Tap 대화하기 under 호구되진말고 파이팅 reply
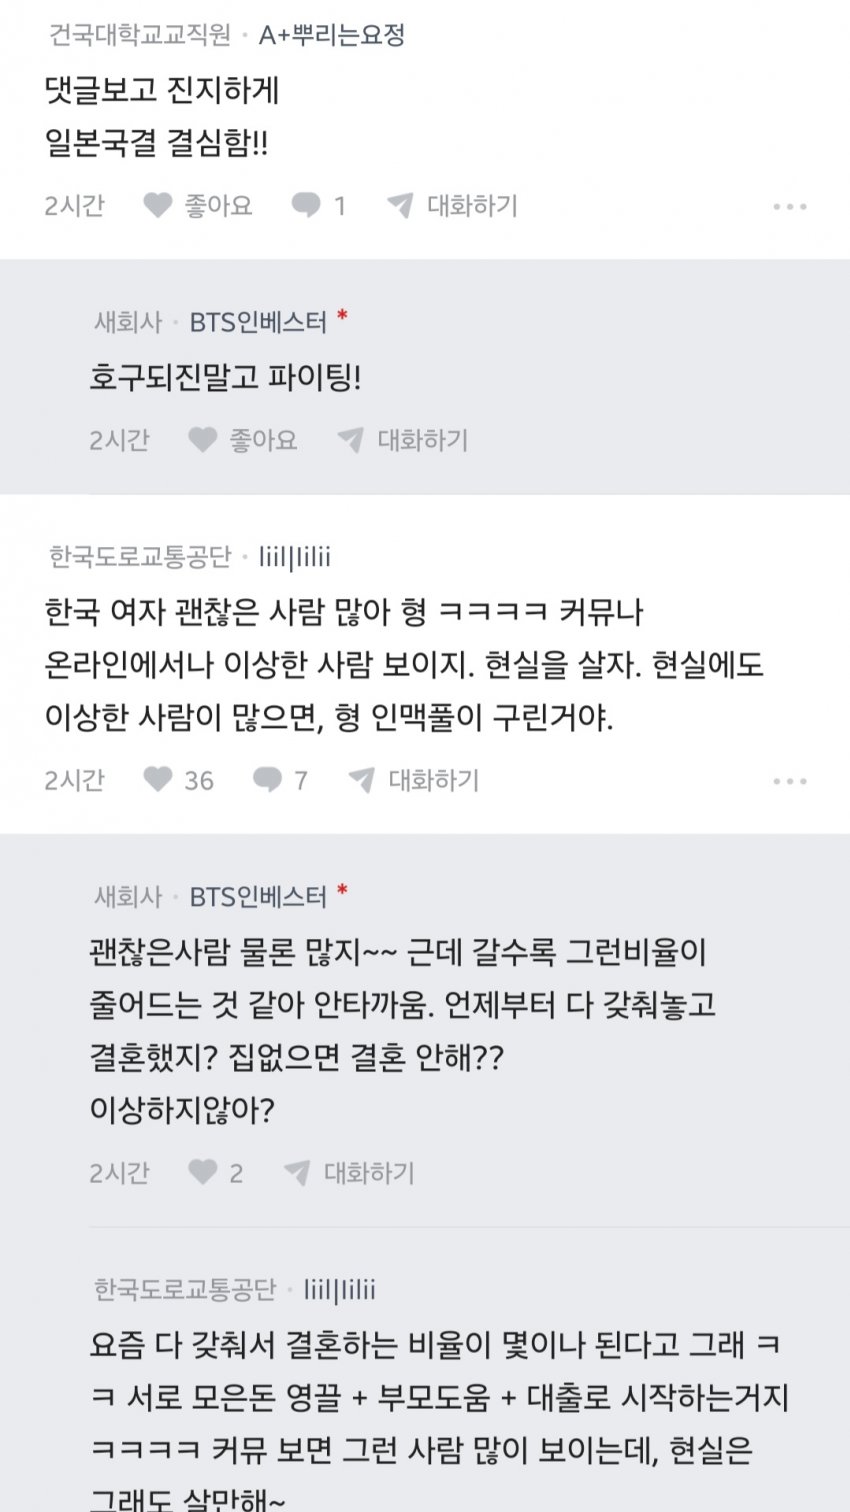 (422, 440)
